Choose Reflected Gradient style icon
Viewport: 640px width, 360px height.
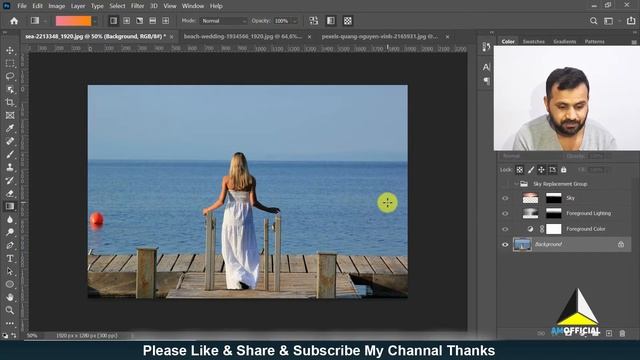click(x=153, y=21)
